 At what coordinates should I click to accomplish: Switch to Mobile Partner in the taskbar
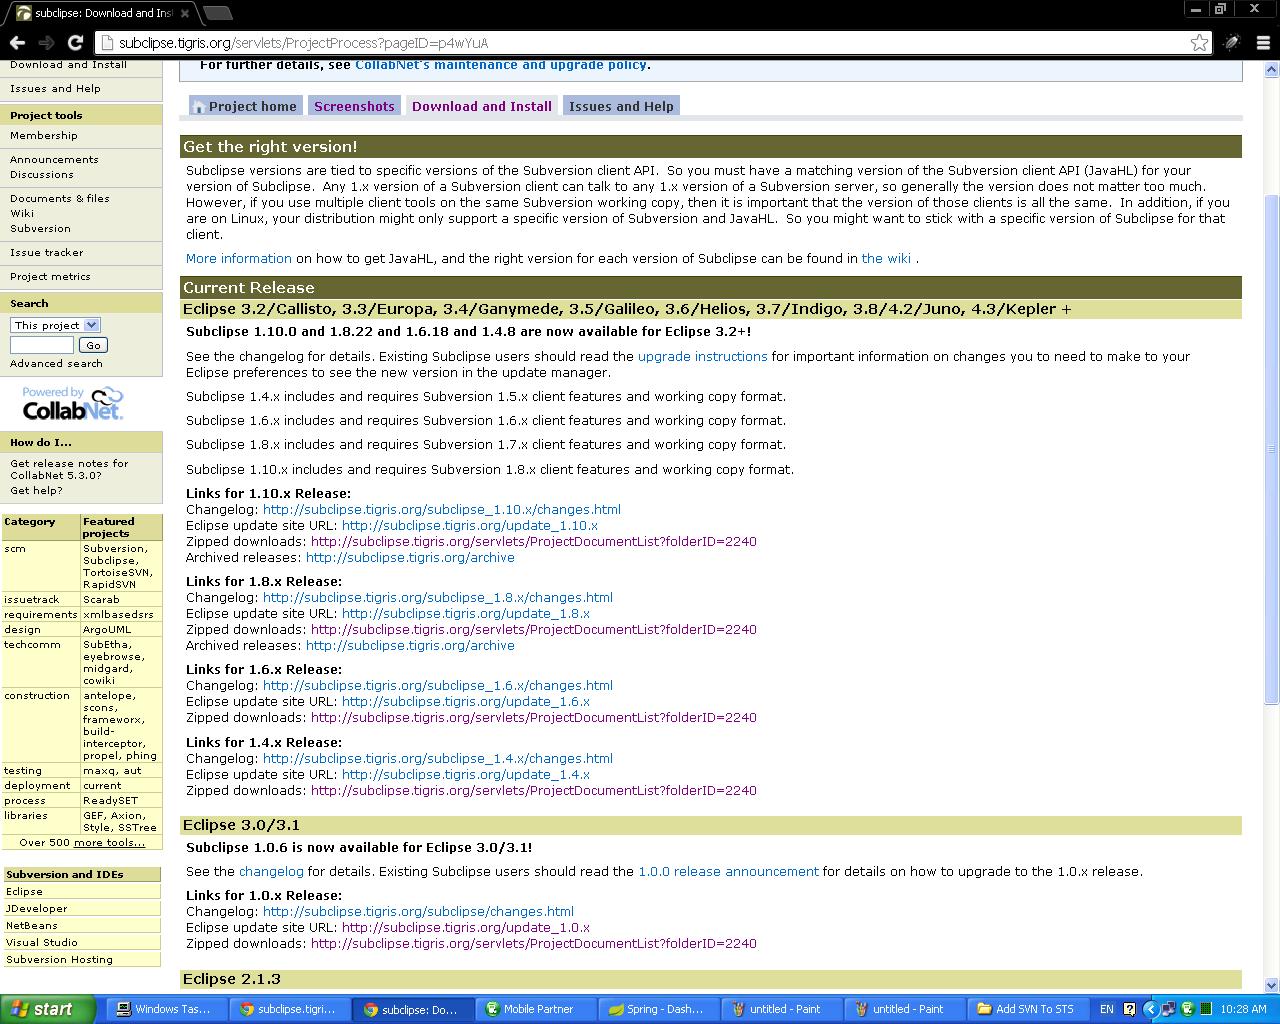pyautogui.click(x=538, y=1009)
